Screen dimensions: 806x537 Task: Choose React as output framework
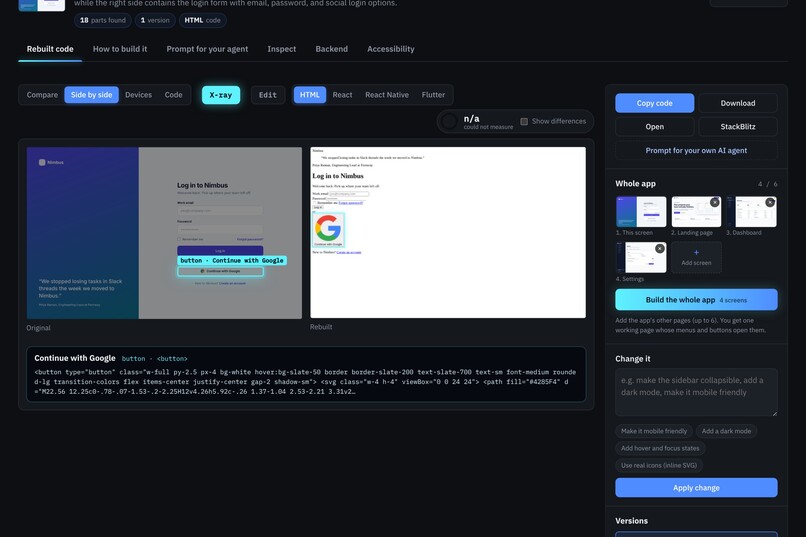342,95
